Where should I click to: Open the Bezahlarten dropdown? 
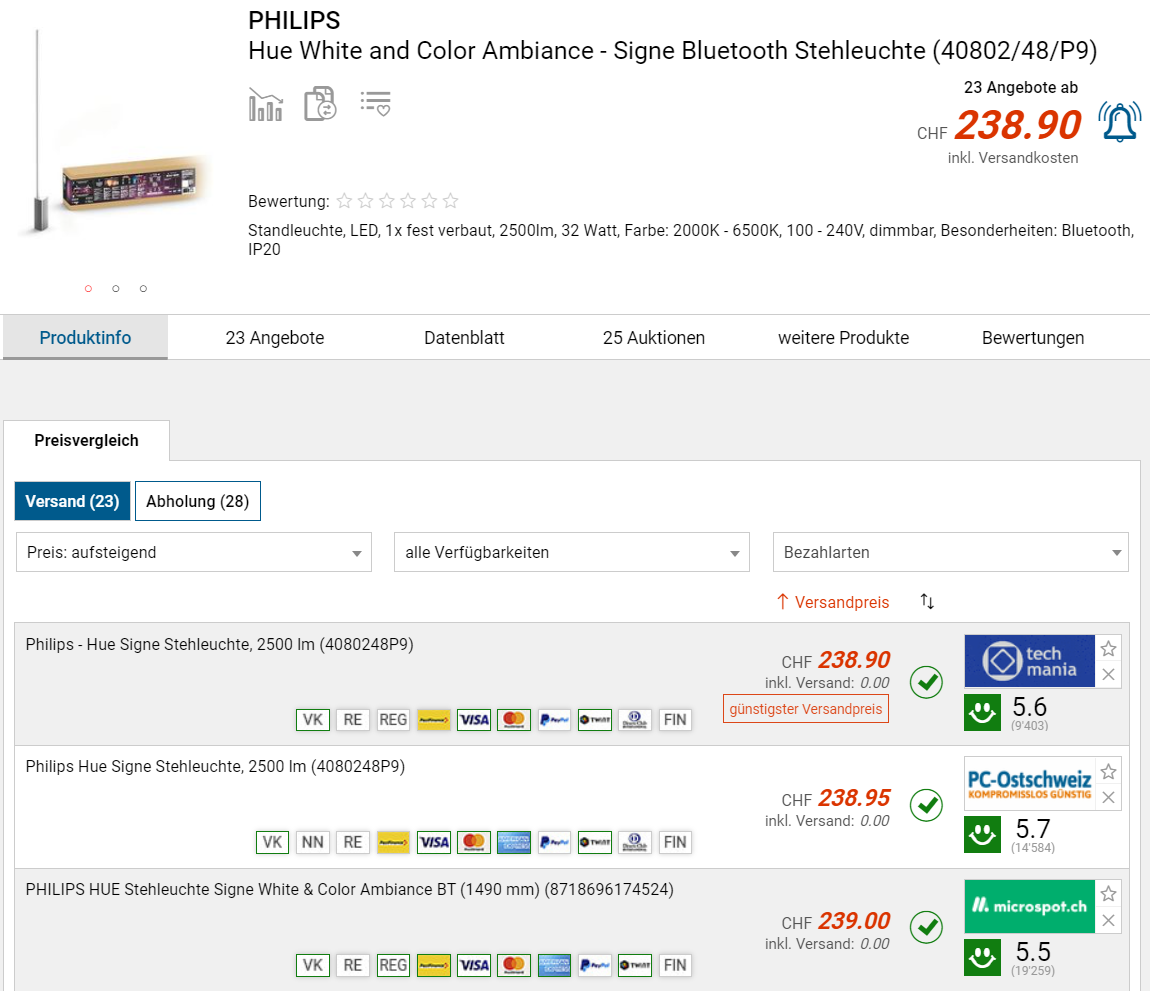pyautogui.click(x=950, y=552)
